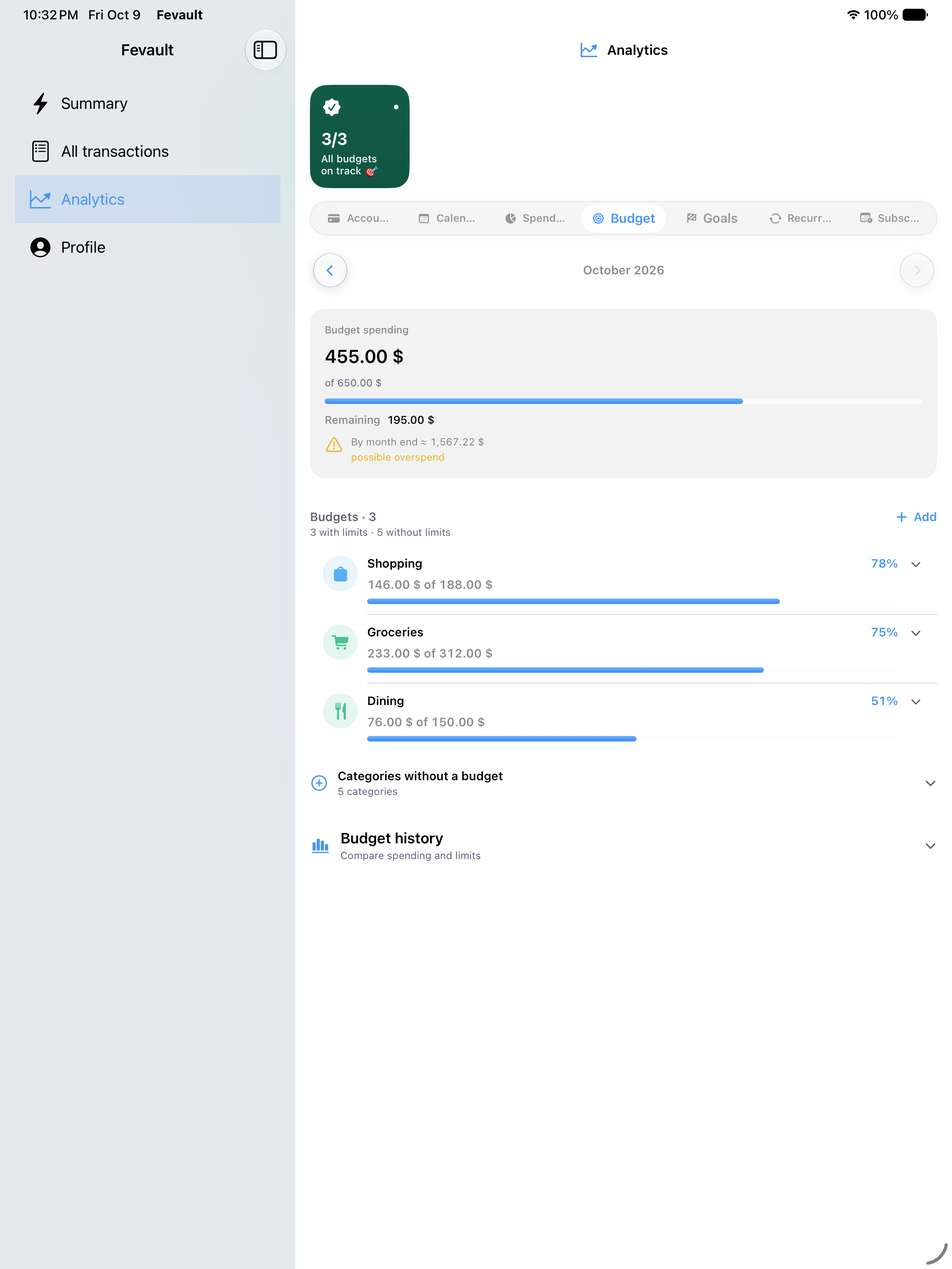Switch to the Spending tab
This screenshot has width=952, height=1269.
click(x=535, y=218)
